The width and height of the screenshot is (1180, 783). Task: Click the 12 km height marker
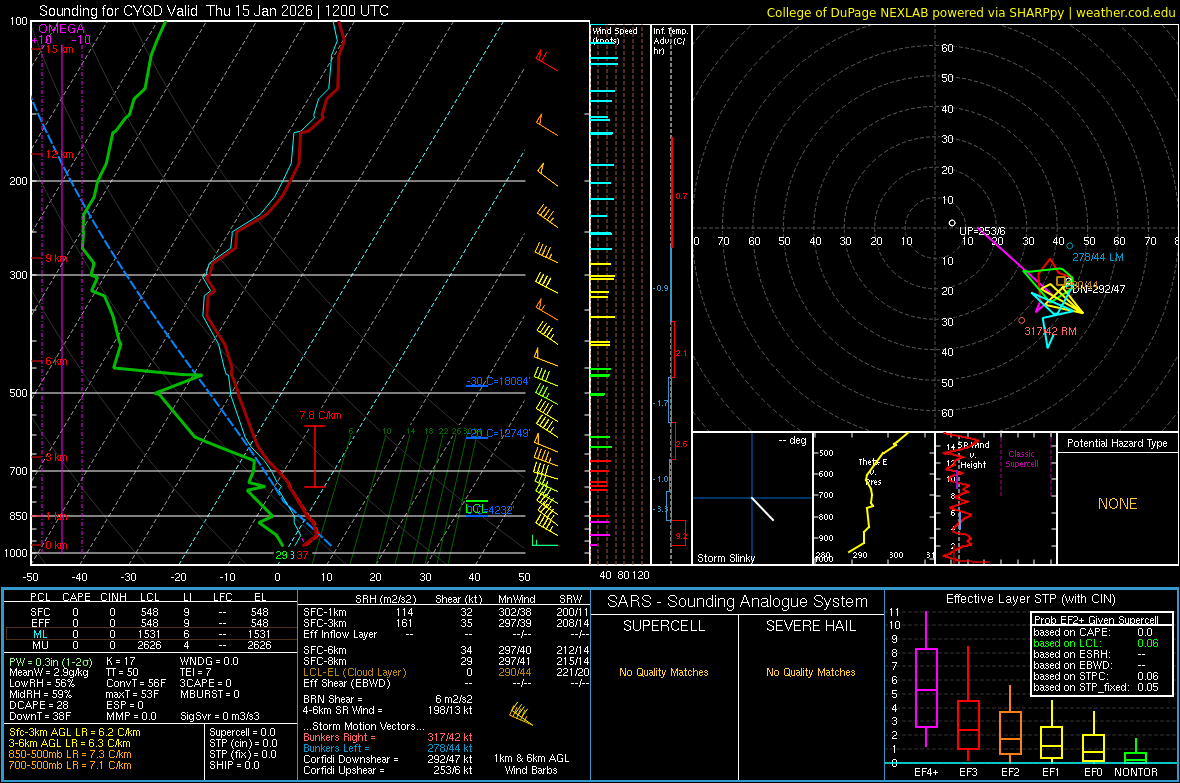59,154
